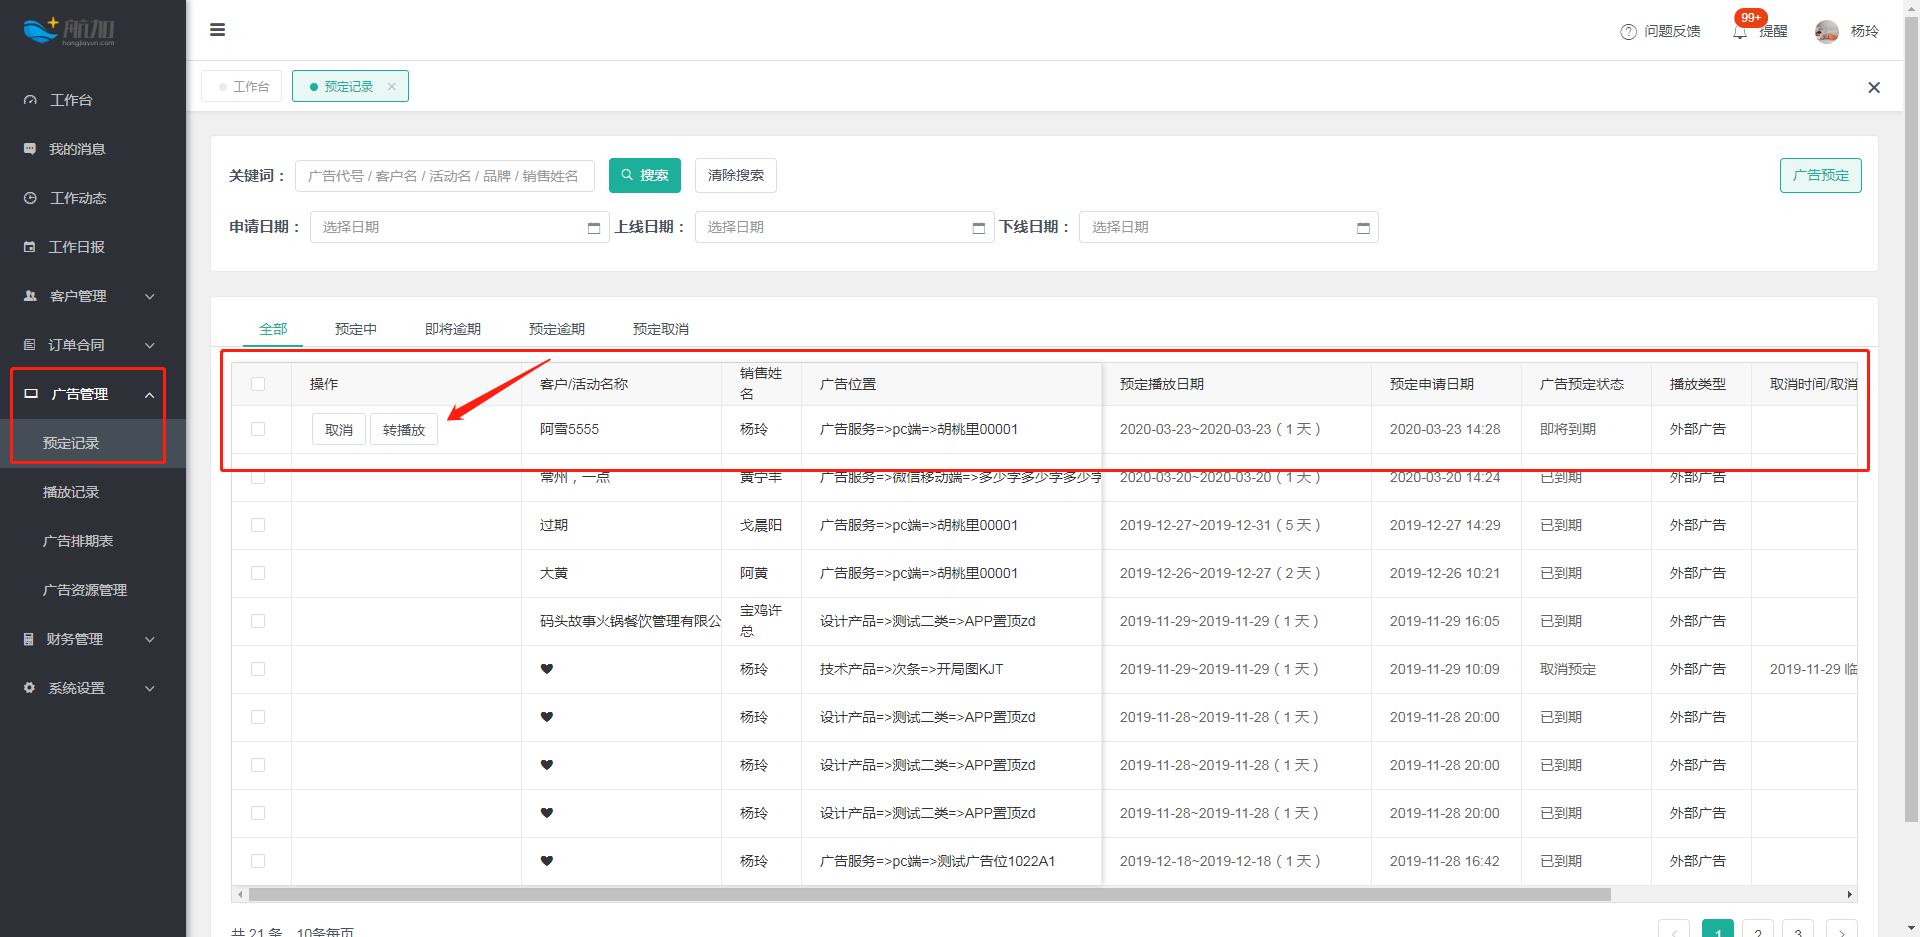Viewport: 1920px width, 937px height.
Task: Click the site logo in the sidebar
Action: [69, 31]
